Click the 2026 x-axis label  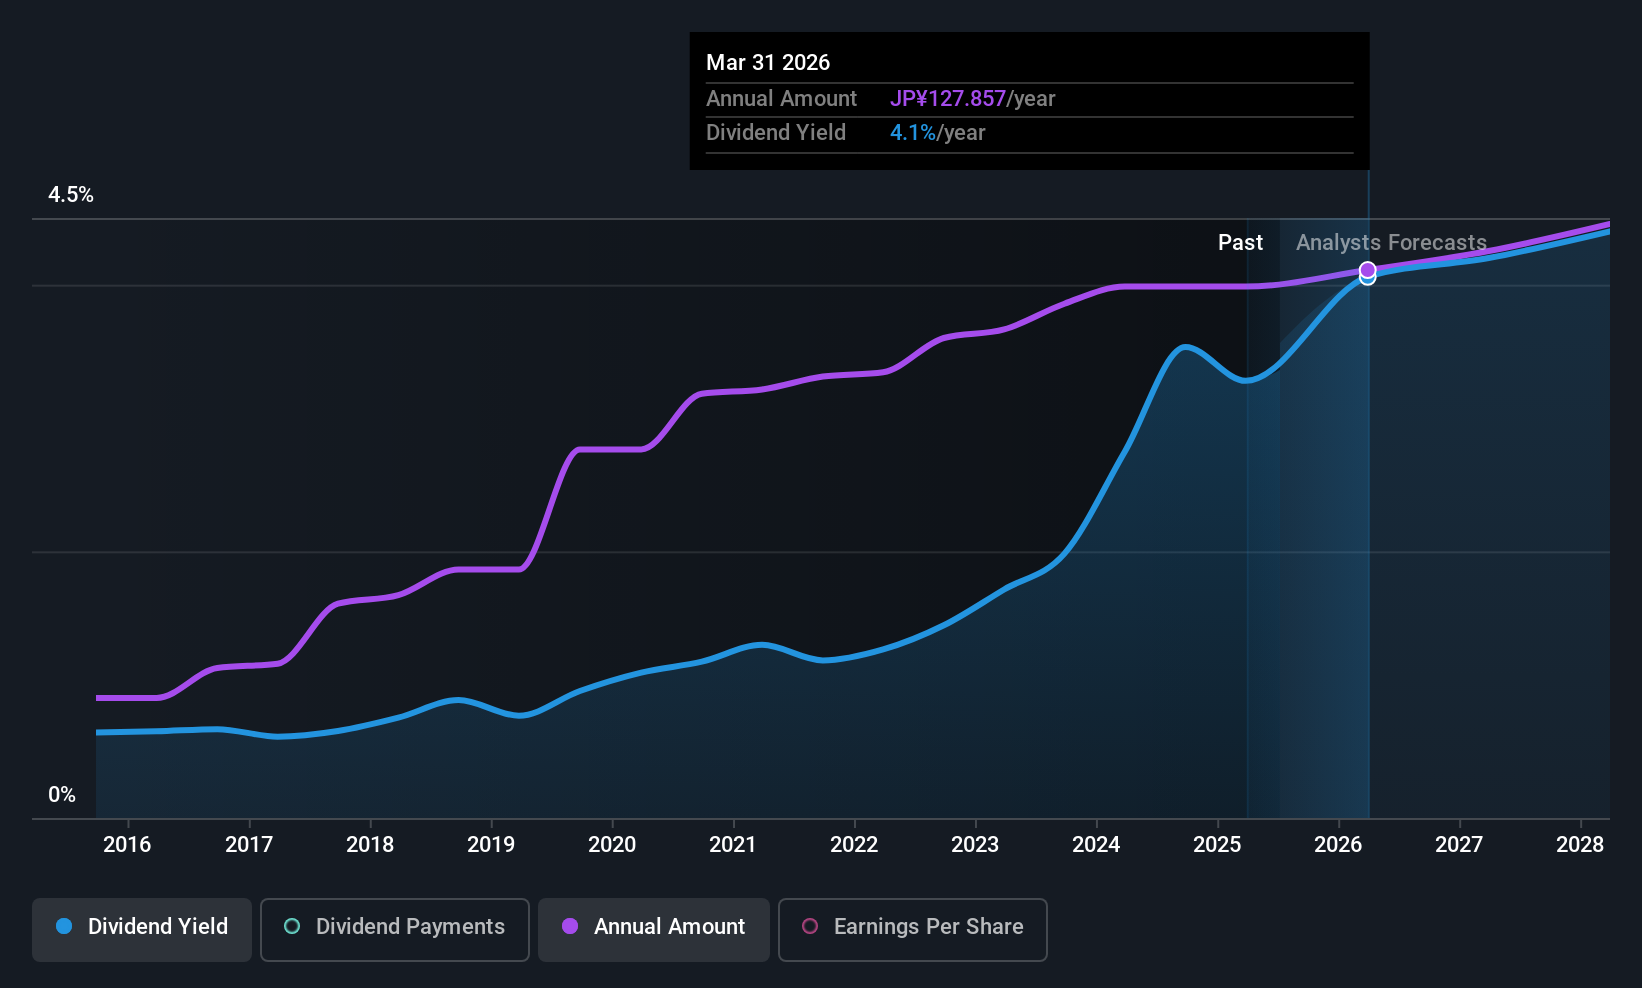pos(1338,845)
